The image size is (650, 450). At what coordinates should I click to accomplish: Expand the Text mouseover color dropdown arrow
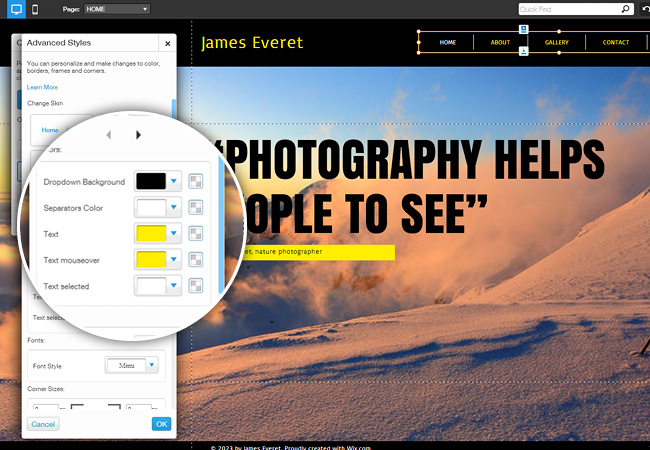(x=174, y=259)
